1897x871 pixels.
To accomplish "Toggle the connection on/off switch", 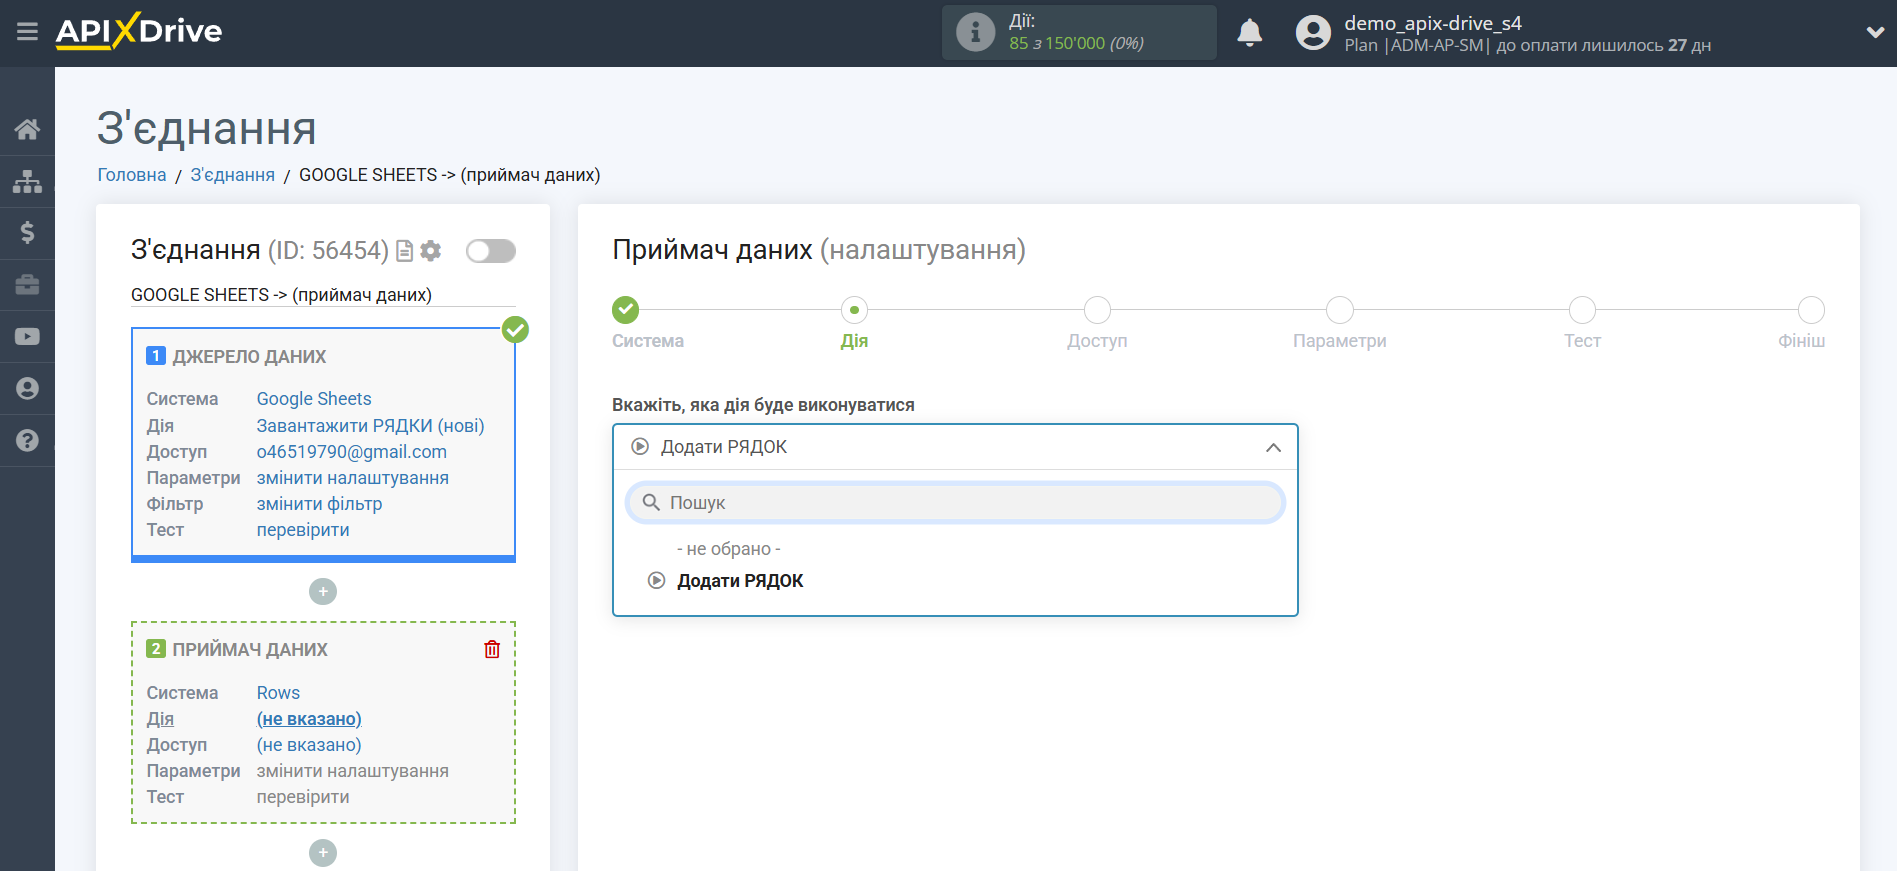I will pos(491,251).
